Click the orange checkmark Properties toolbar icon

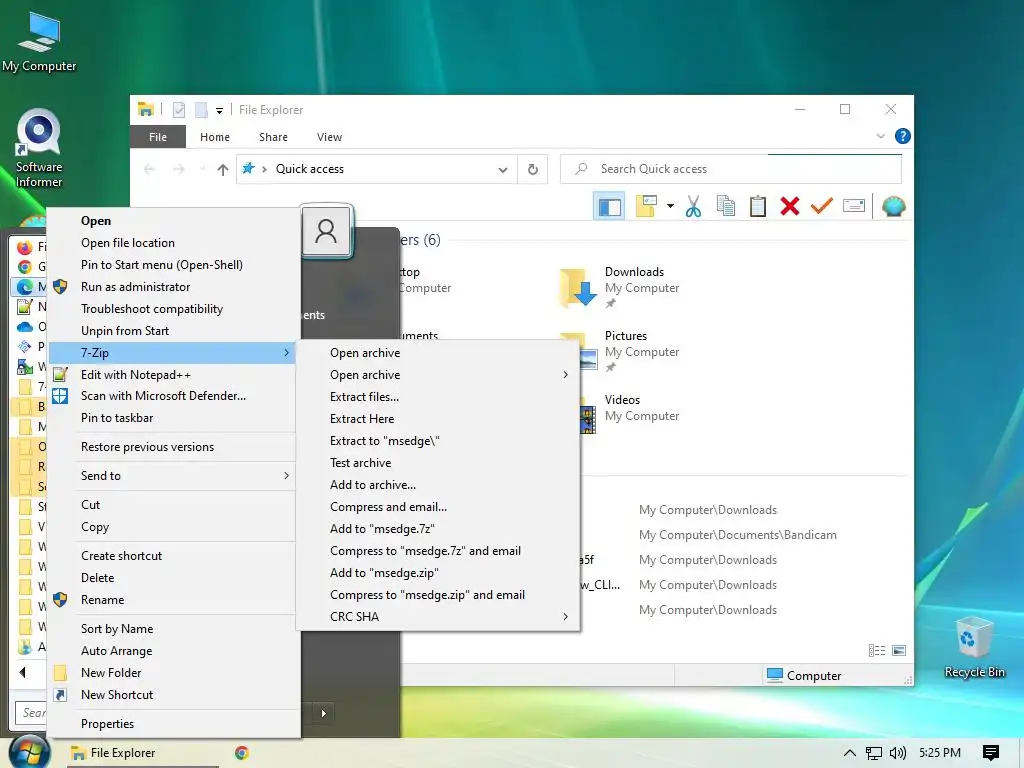pyautogui.click(x=822, y=206)
